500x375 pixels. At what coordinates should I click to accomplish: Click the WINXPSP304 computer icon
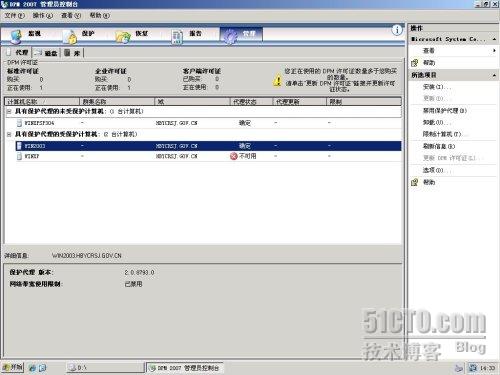coord(19,123)
